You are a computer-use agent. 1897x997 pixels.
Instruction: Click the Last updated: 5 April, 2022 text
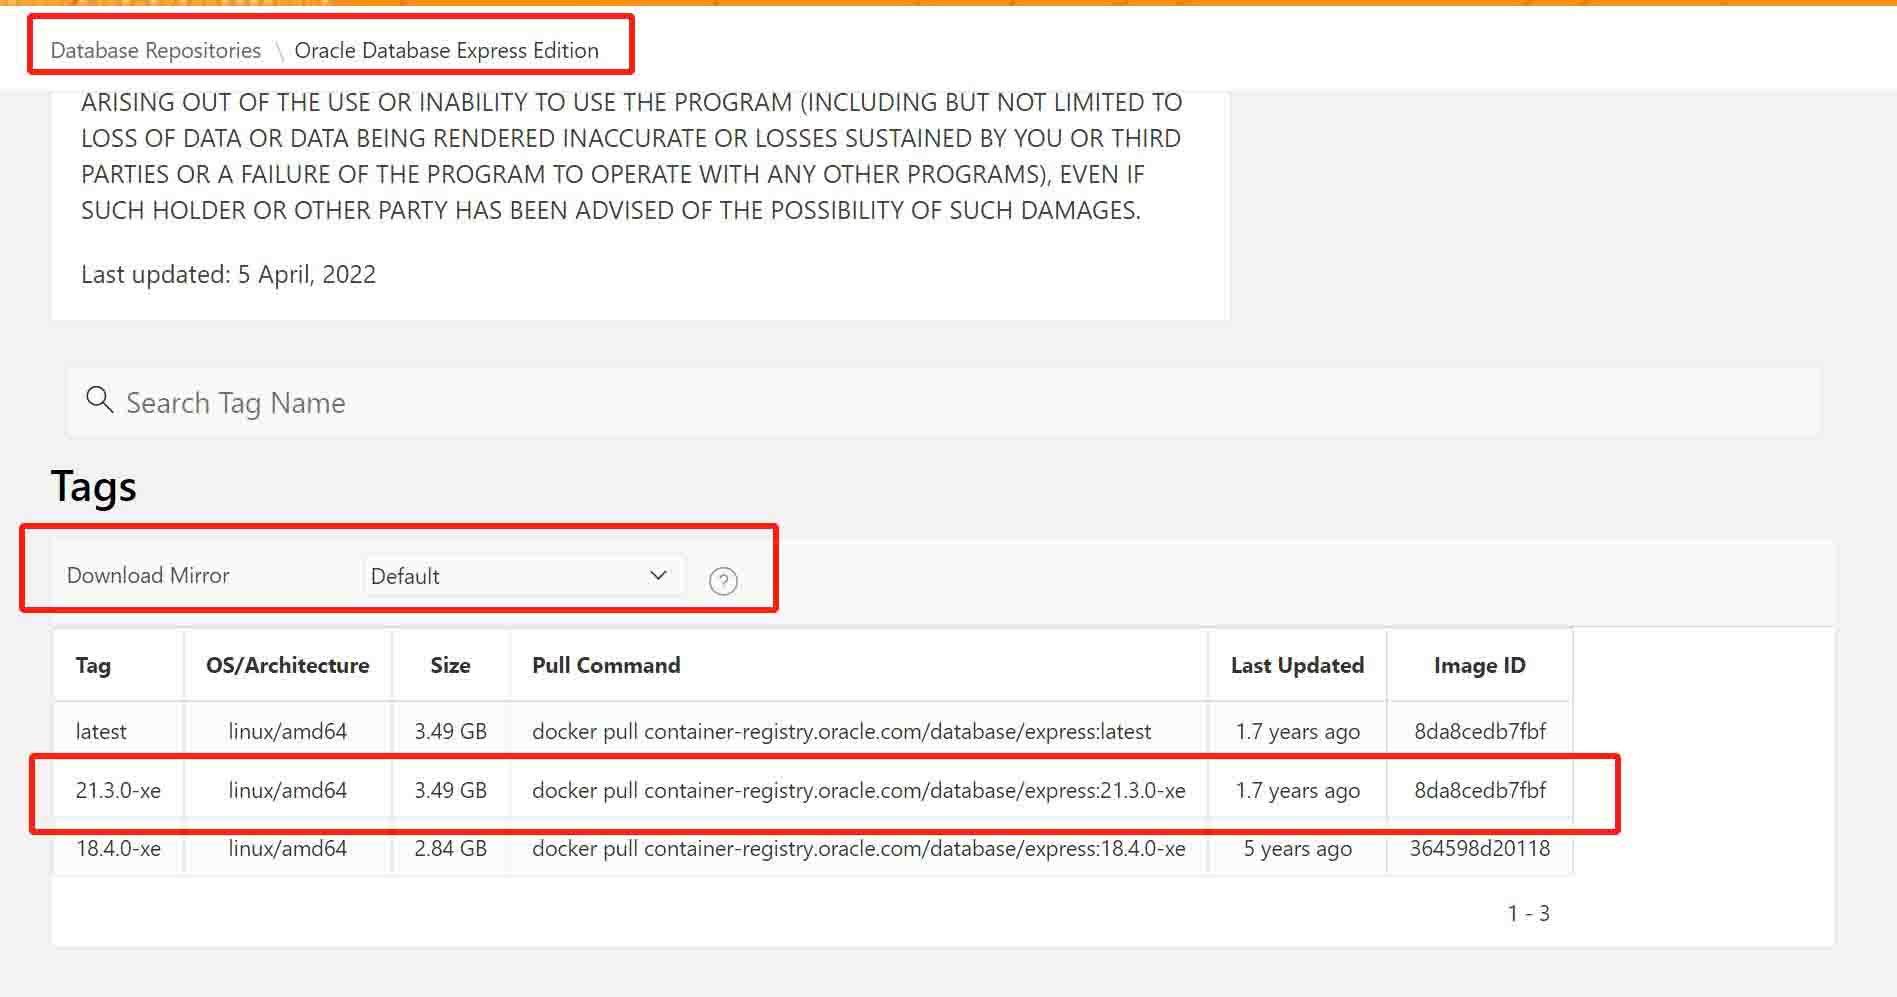(228, 274)
